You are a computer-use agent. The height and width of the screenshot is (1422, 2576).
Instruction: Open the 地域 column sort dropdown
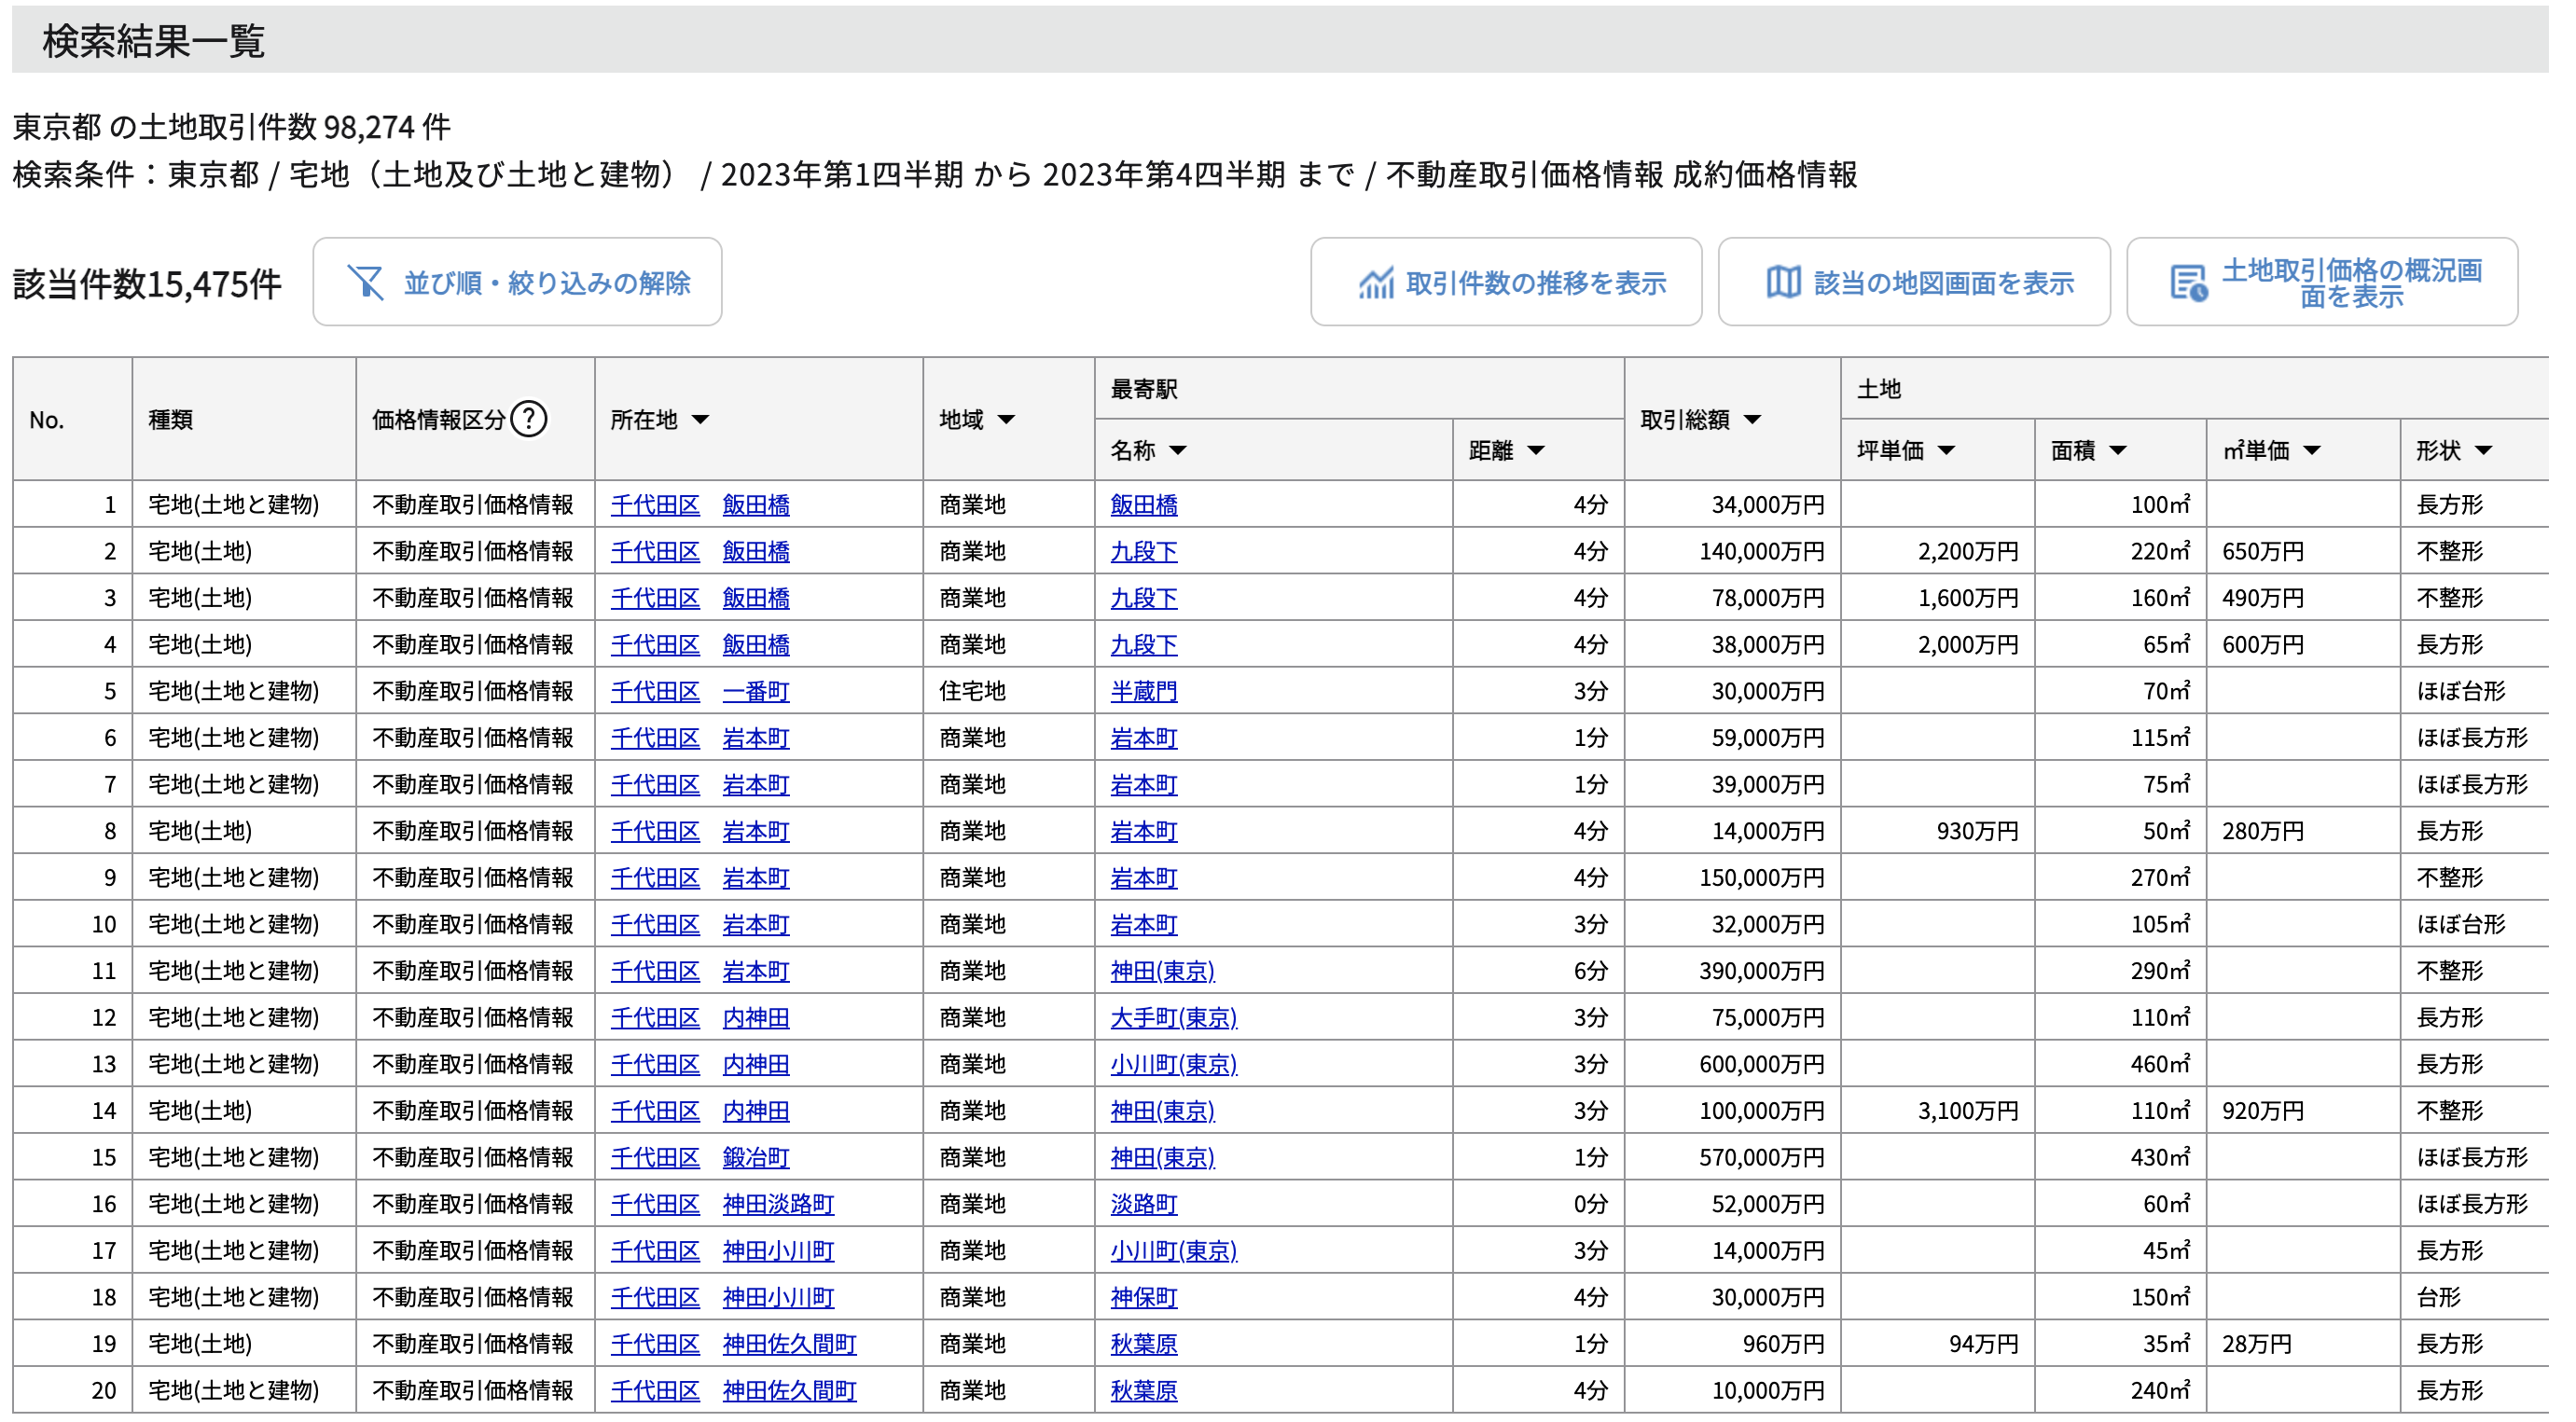[x=1007, y=420]
